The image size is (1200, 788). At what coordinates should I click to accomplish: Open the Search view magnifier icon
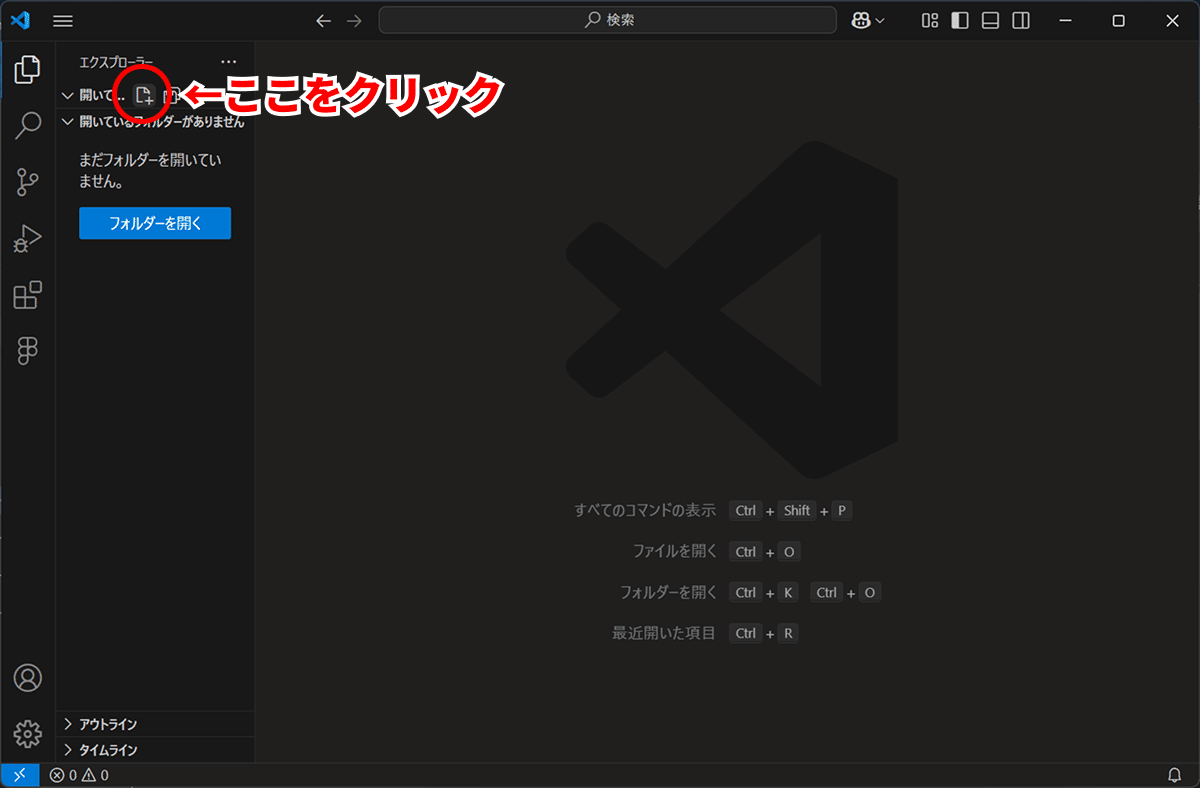click(28, 126)
